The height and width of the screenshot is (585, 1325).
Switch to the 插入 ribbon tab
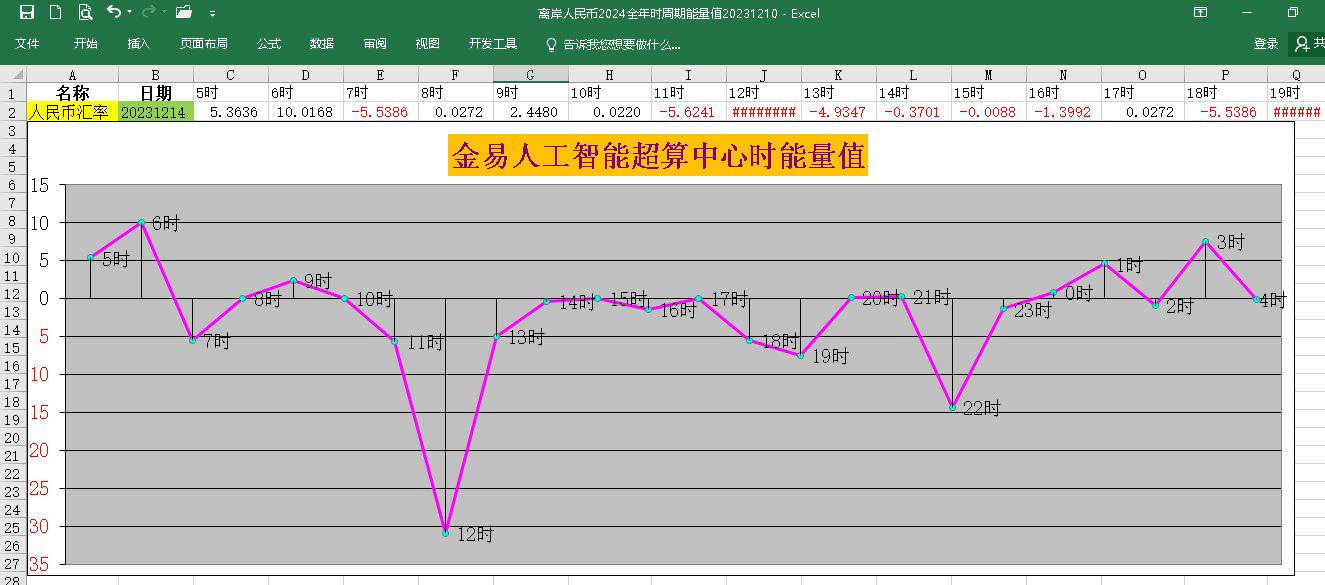click(139, 44)
